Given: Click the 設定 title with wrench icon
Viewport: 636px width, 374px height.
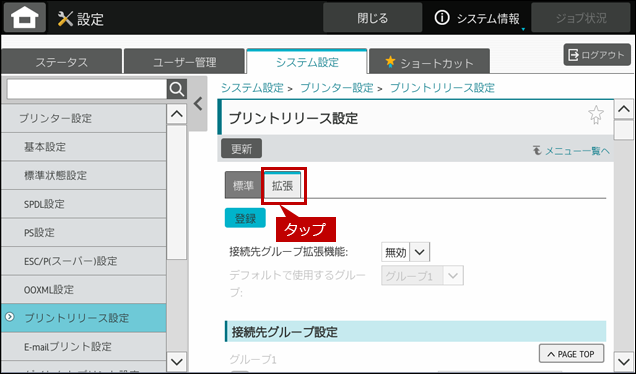Looking at the screenshot, I should (81, 19).
